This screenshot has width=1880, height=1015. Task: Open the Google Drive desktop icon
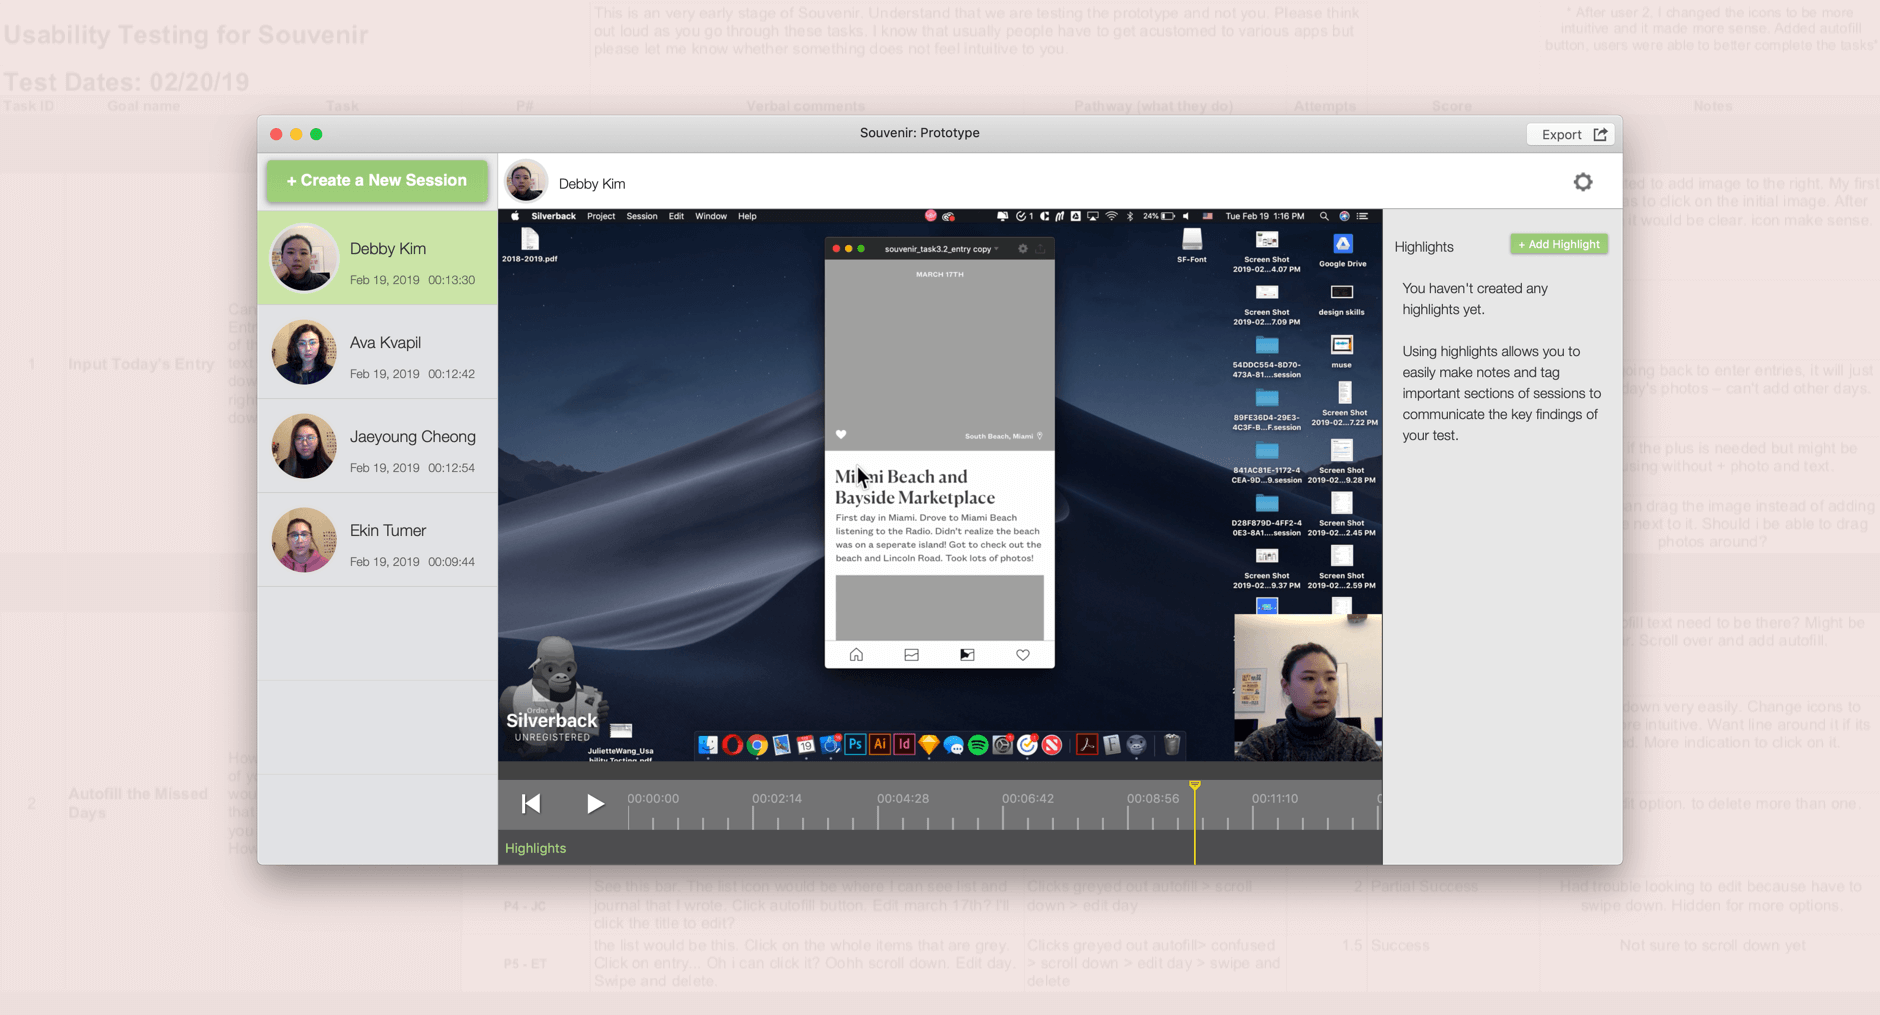(1342, 250)
